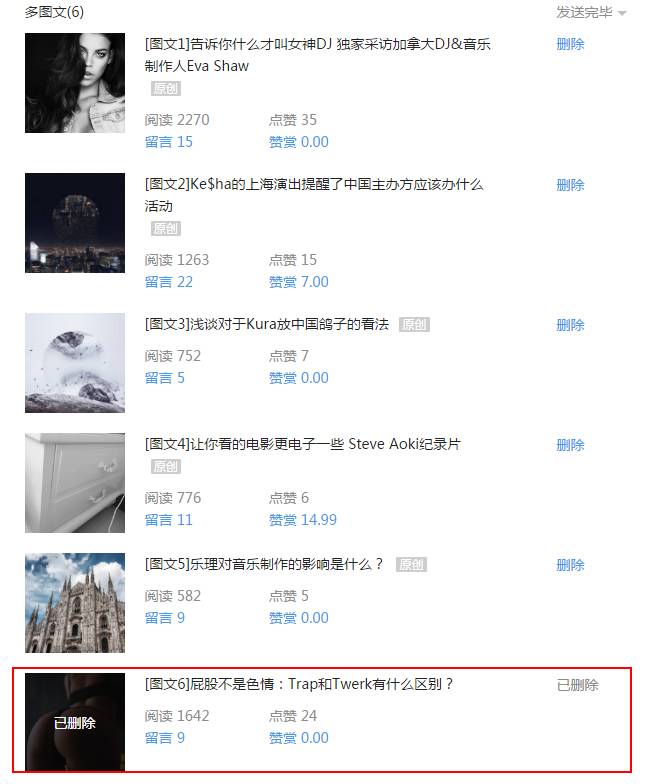The width and height of the screenshot is (670, 784).
Task: View 留言 22 comments on article 2
Action: [168, 282]
